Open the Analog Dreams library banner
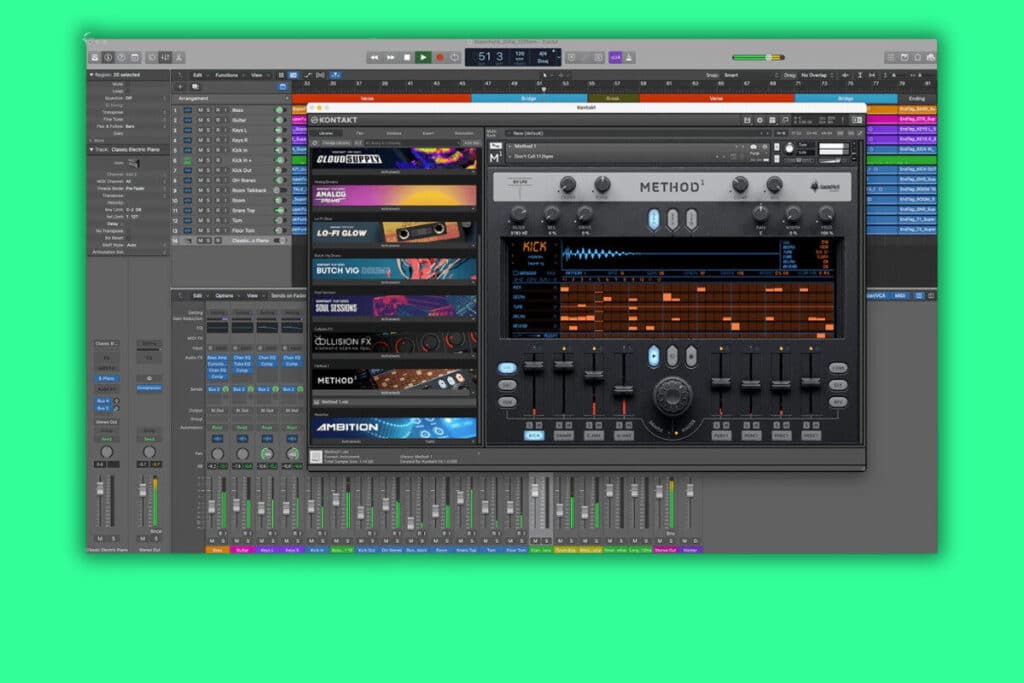 (x=395, y=195)
